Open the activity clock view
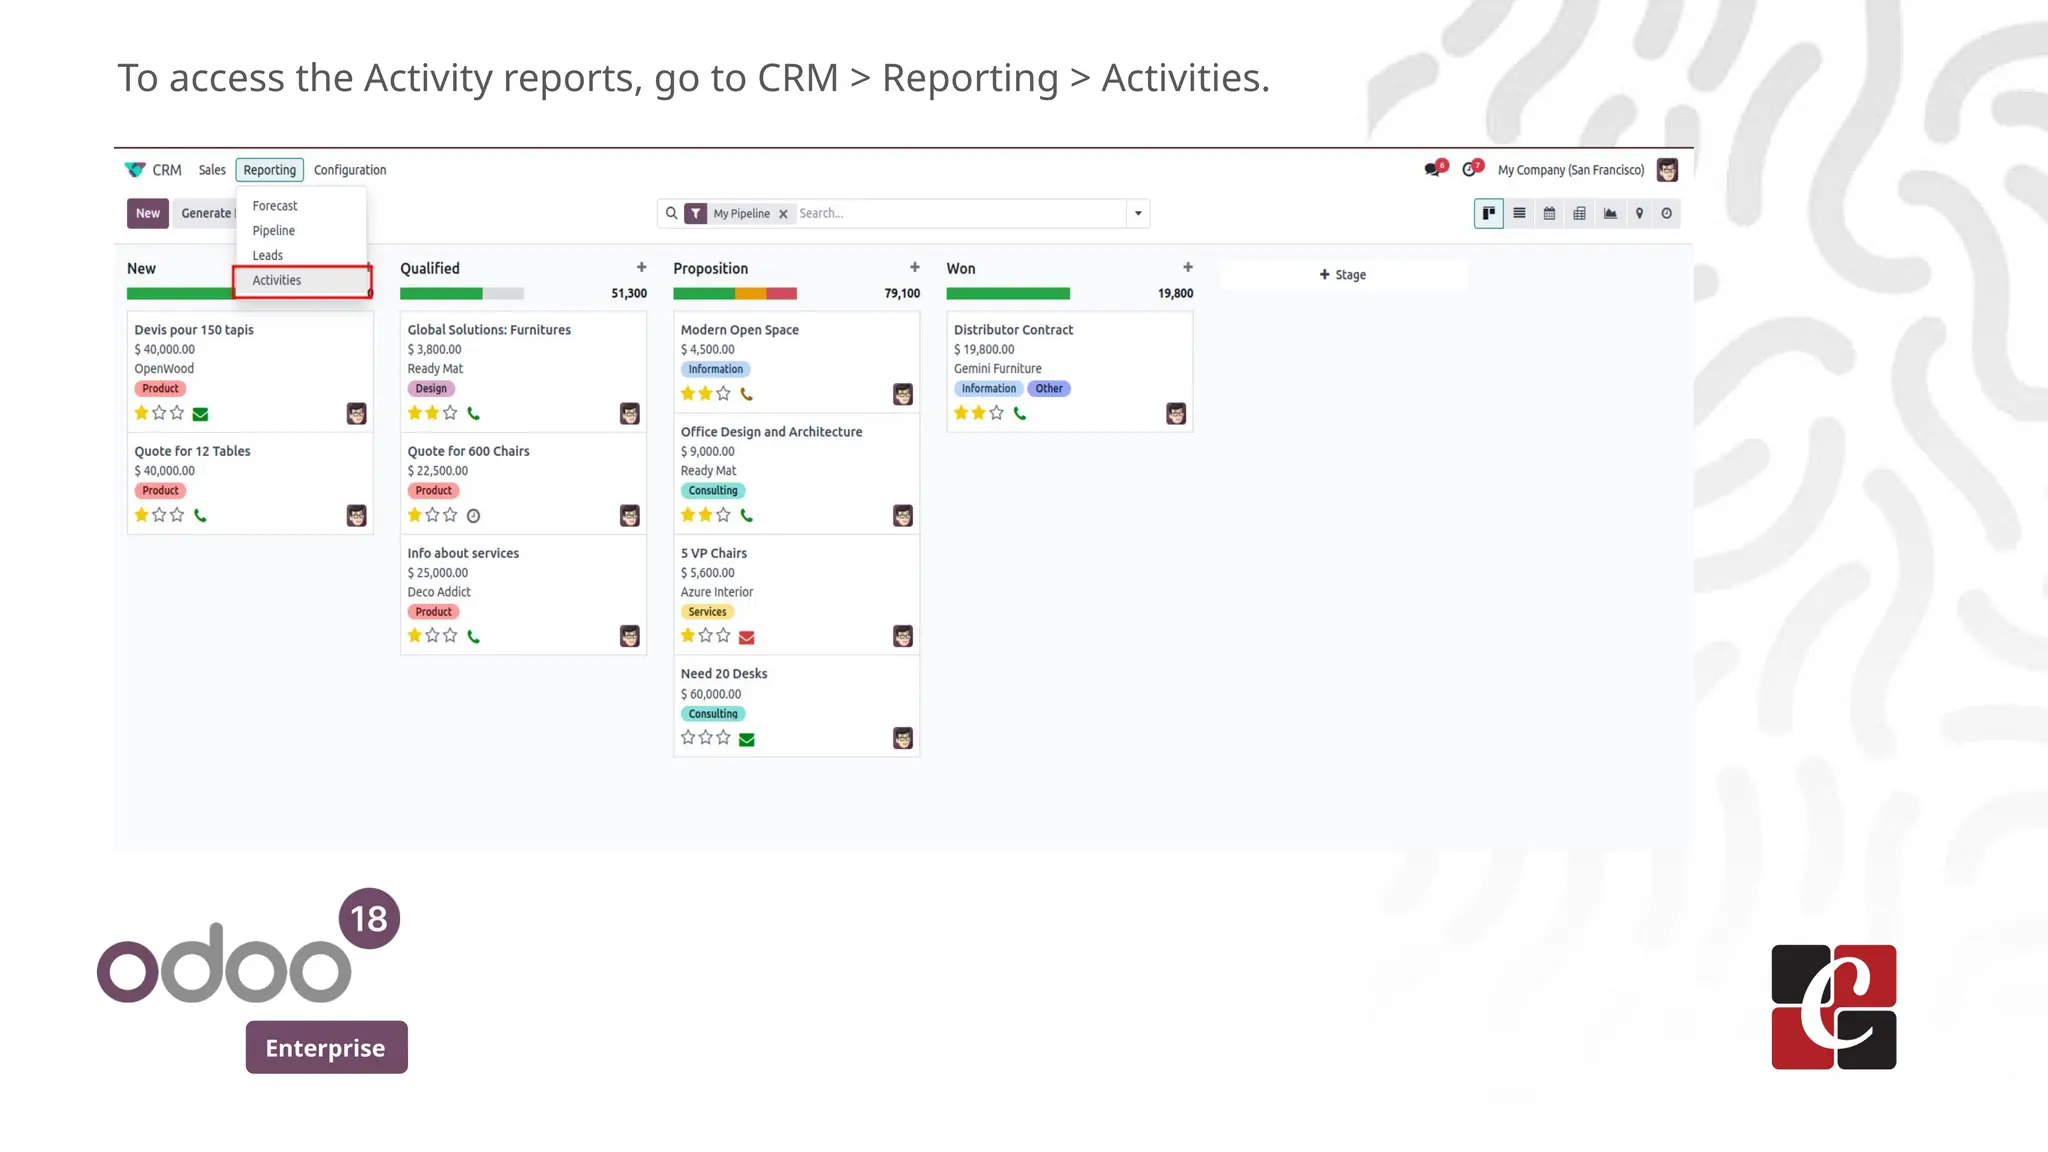This screenshot has height=1152, width=2048. (1666, 213)
